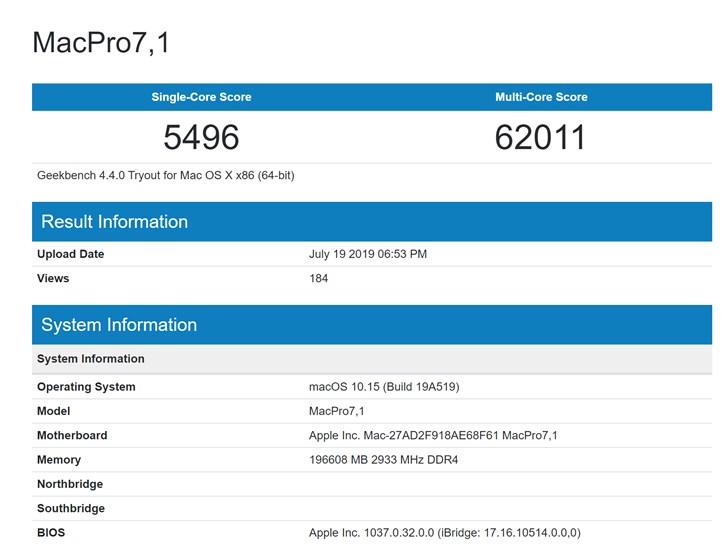Select the date July 19 2019 06:53 PM
This screenshot has width=728, height=554.
click(368, 254)
